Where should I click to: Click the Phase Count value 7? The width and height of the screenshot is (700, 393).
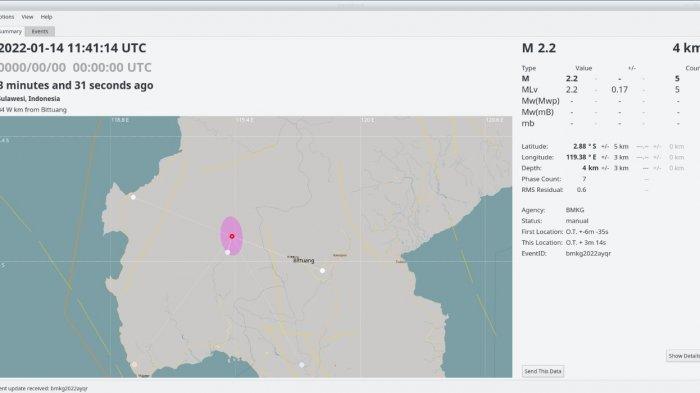point(584,179)
